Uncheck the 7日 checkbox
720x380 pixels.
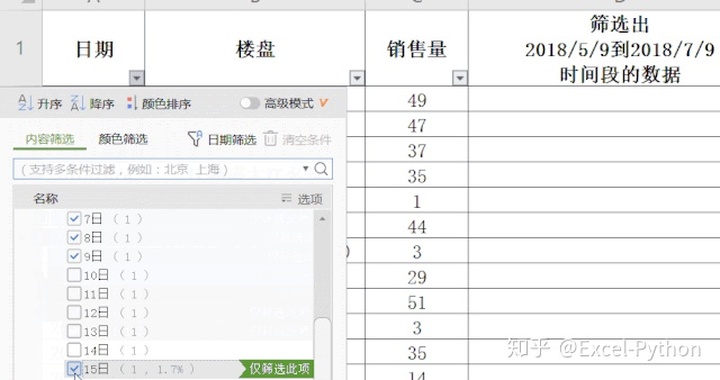tap(74, 218)
